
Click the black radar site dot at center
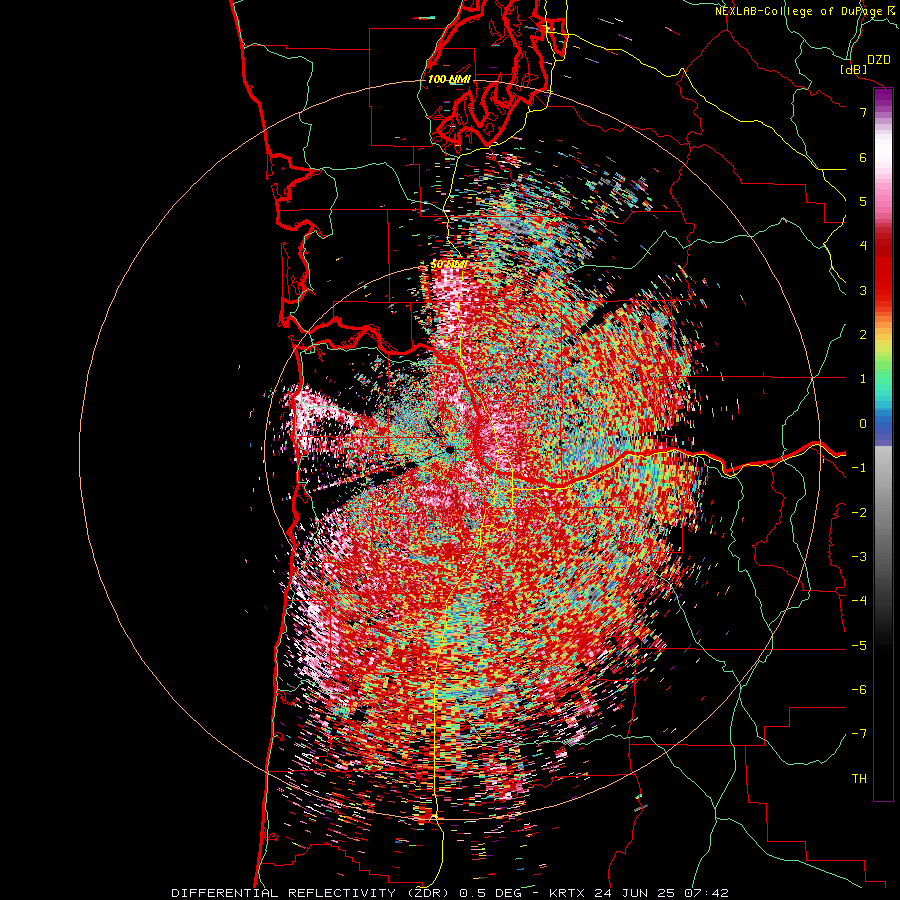[x=450, y=450]
